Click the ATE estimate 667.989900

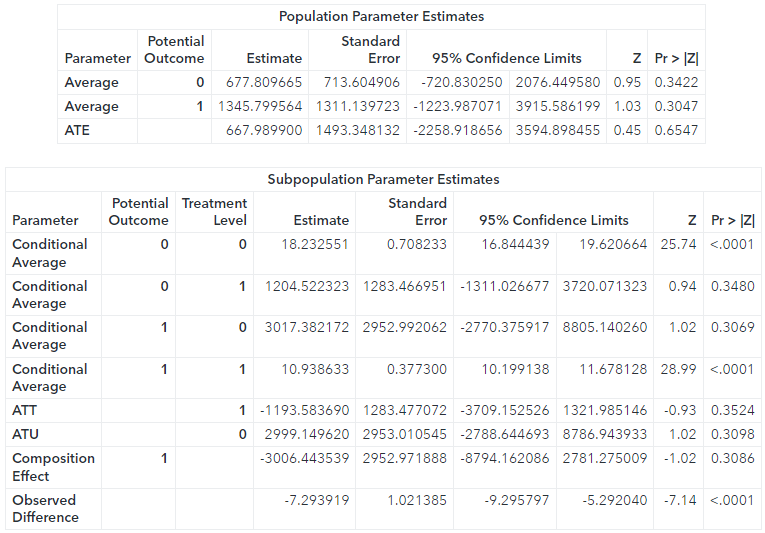(264, 130)
